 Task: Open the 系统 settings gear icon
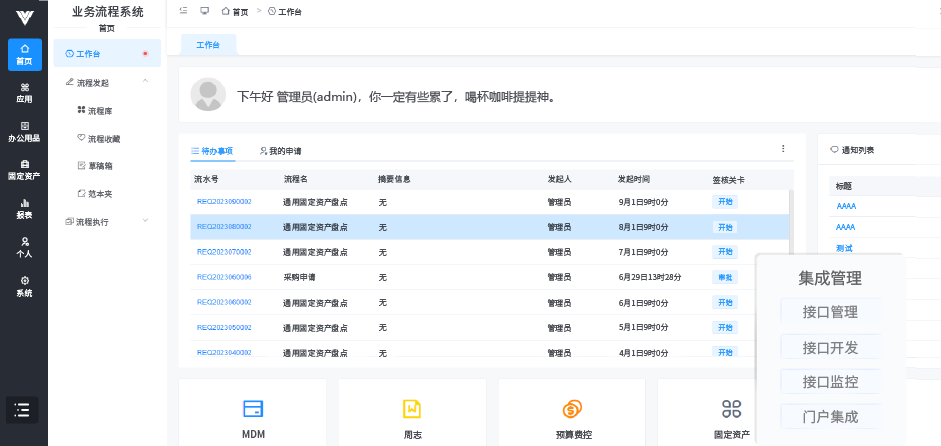[24, 286]
